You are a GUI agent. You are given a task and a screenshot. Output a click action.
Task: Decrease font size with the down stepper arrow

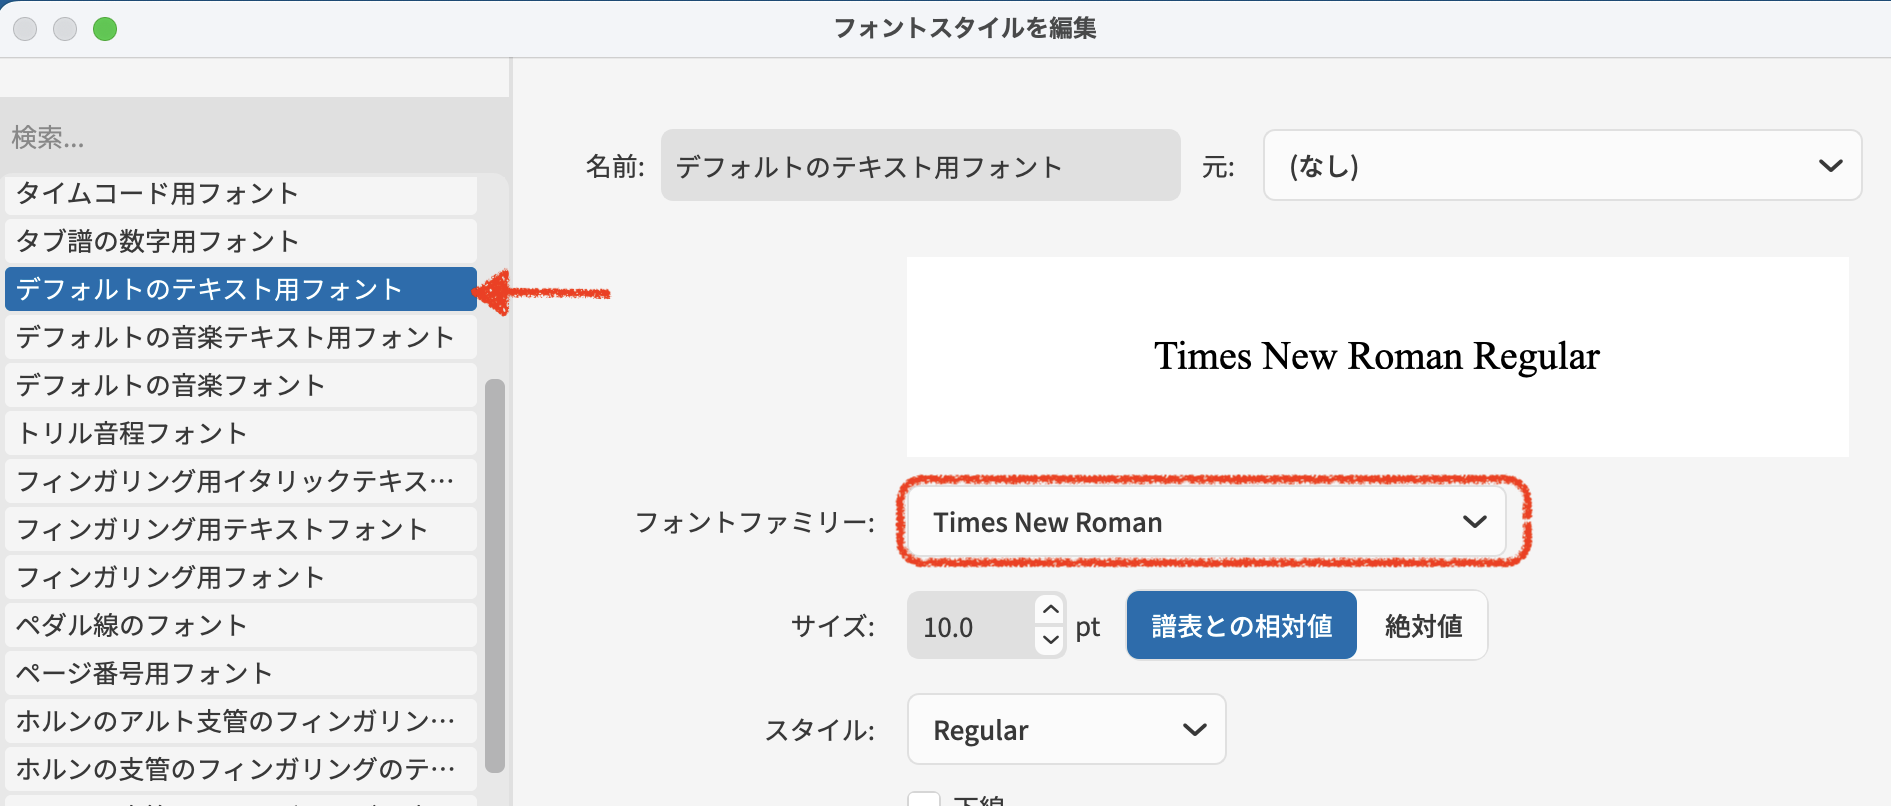1050,640
